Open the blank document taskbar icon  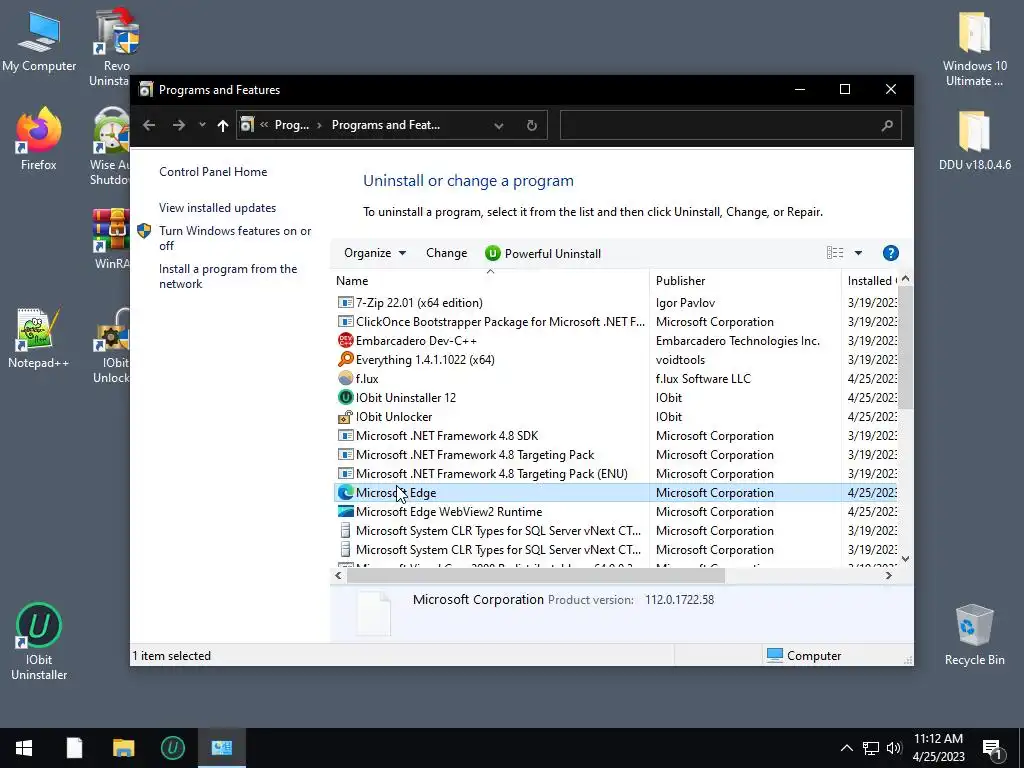[x=74, y=748]
